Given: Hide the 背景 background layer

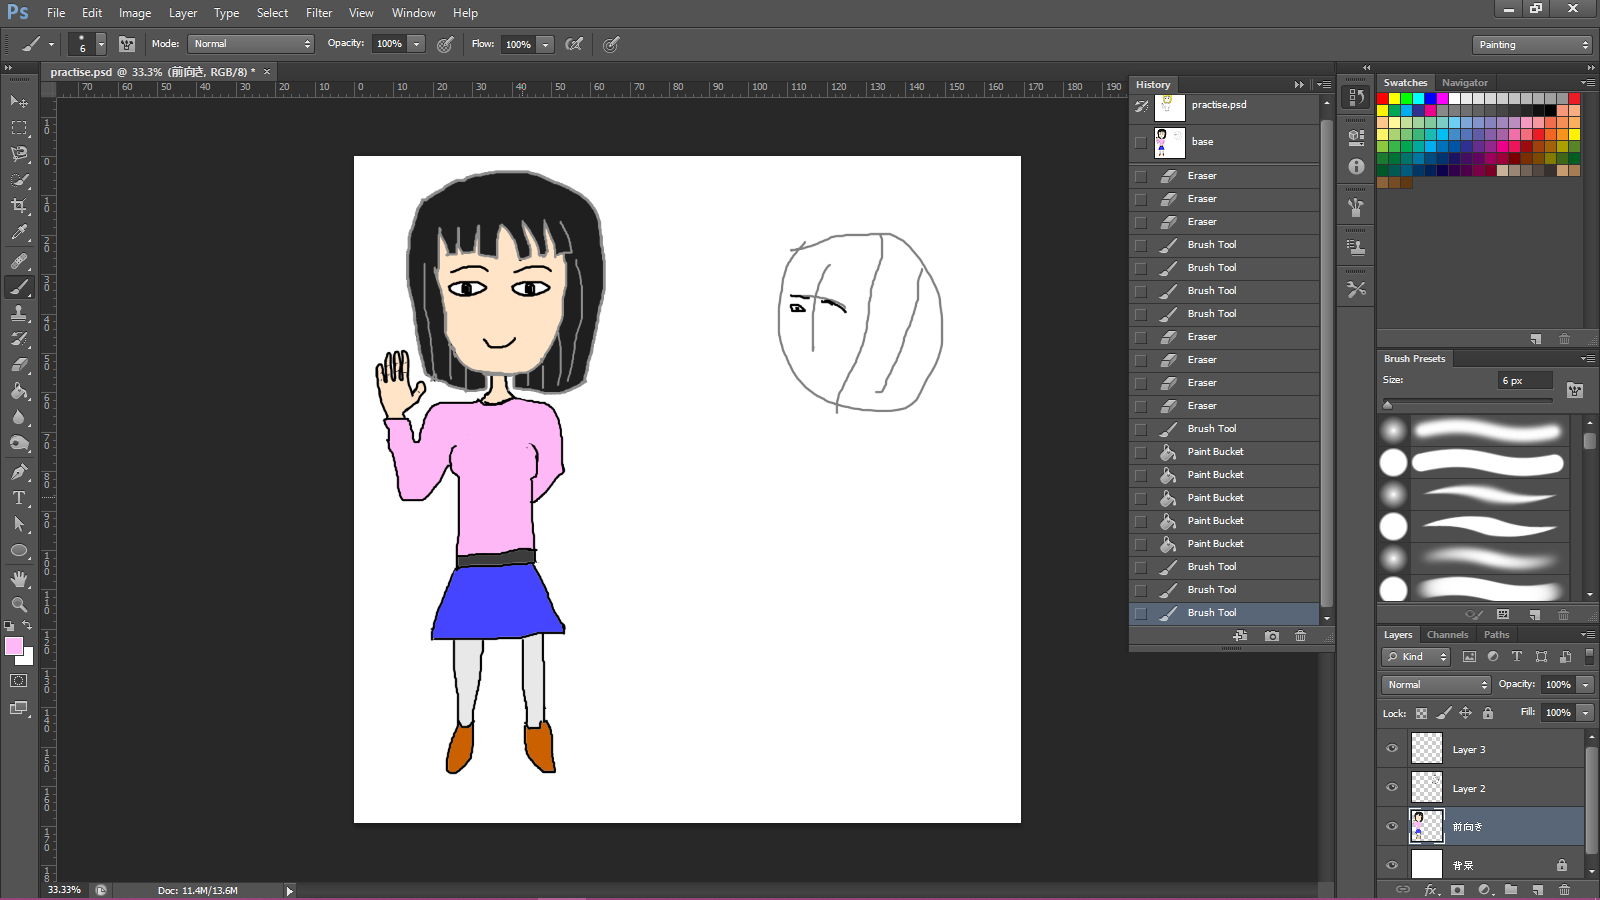Looking at the screenshot, I should point(1392,865).
